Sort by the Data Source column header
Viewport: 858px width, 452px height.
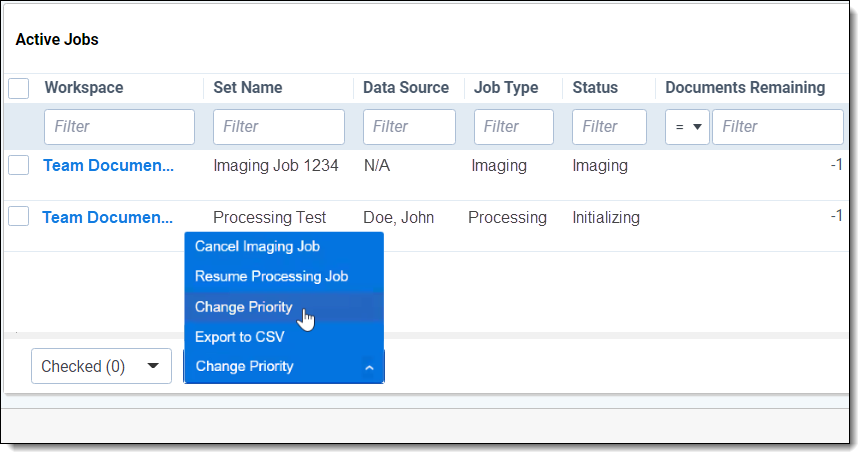(406, 88)
